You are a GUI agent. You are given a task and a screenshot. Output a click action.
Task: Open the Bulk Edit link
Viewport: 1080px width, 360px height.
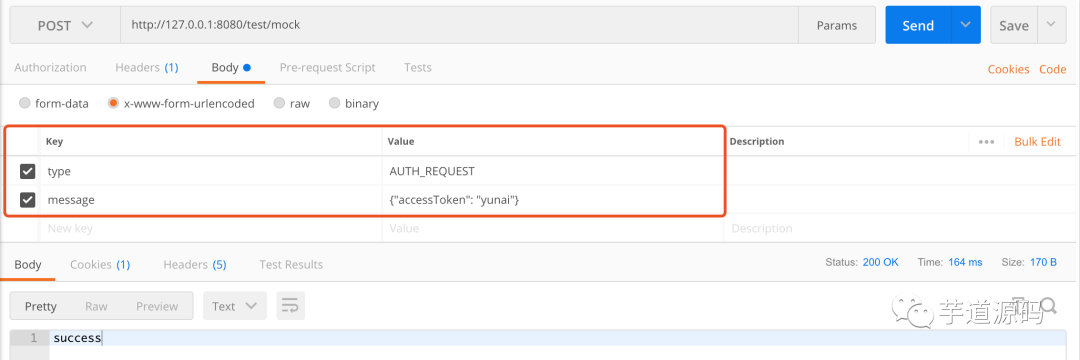click(x=1037, y=142)
